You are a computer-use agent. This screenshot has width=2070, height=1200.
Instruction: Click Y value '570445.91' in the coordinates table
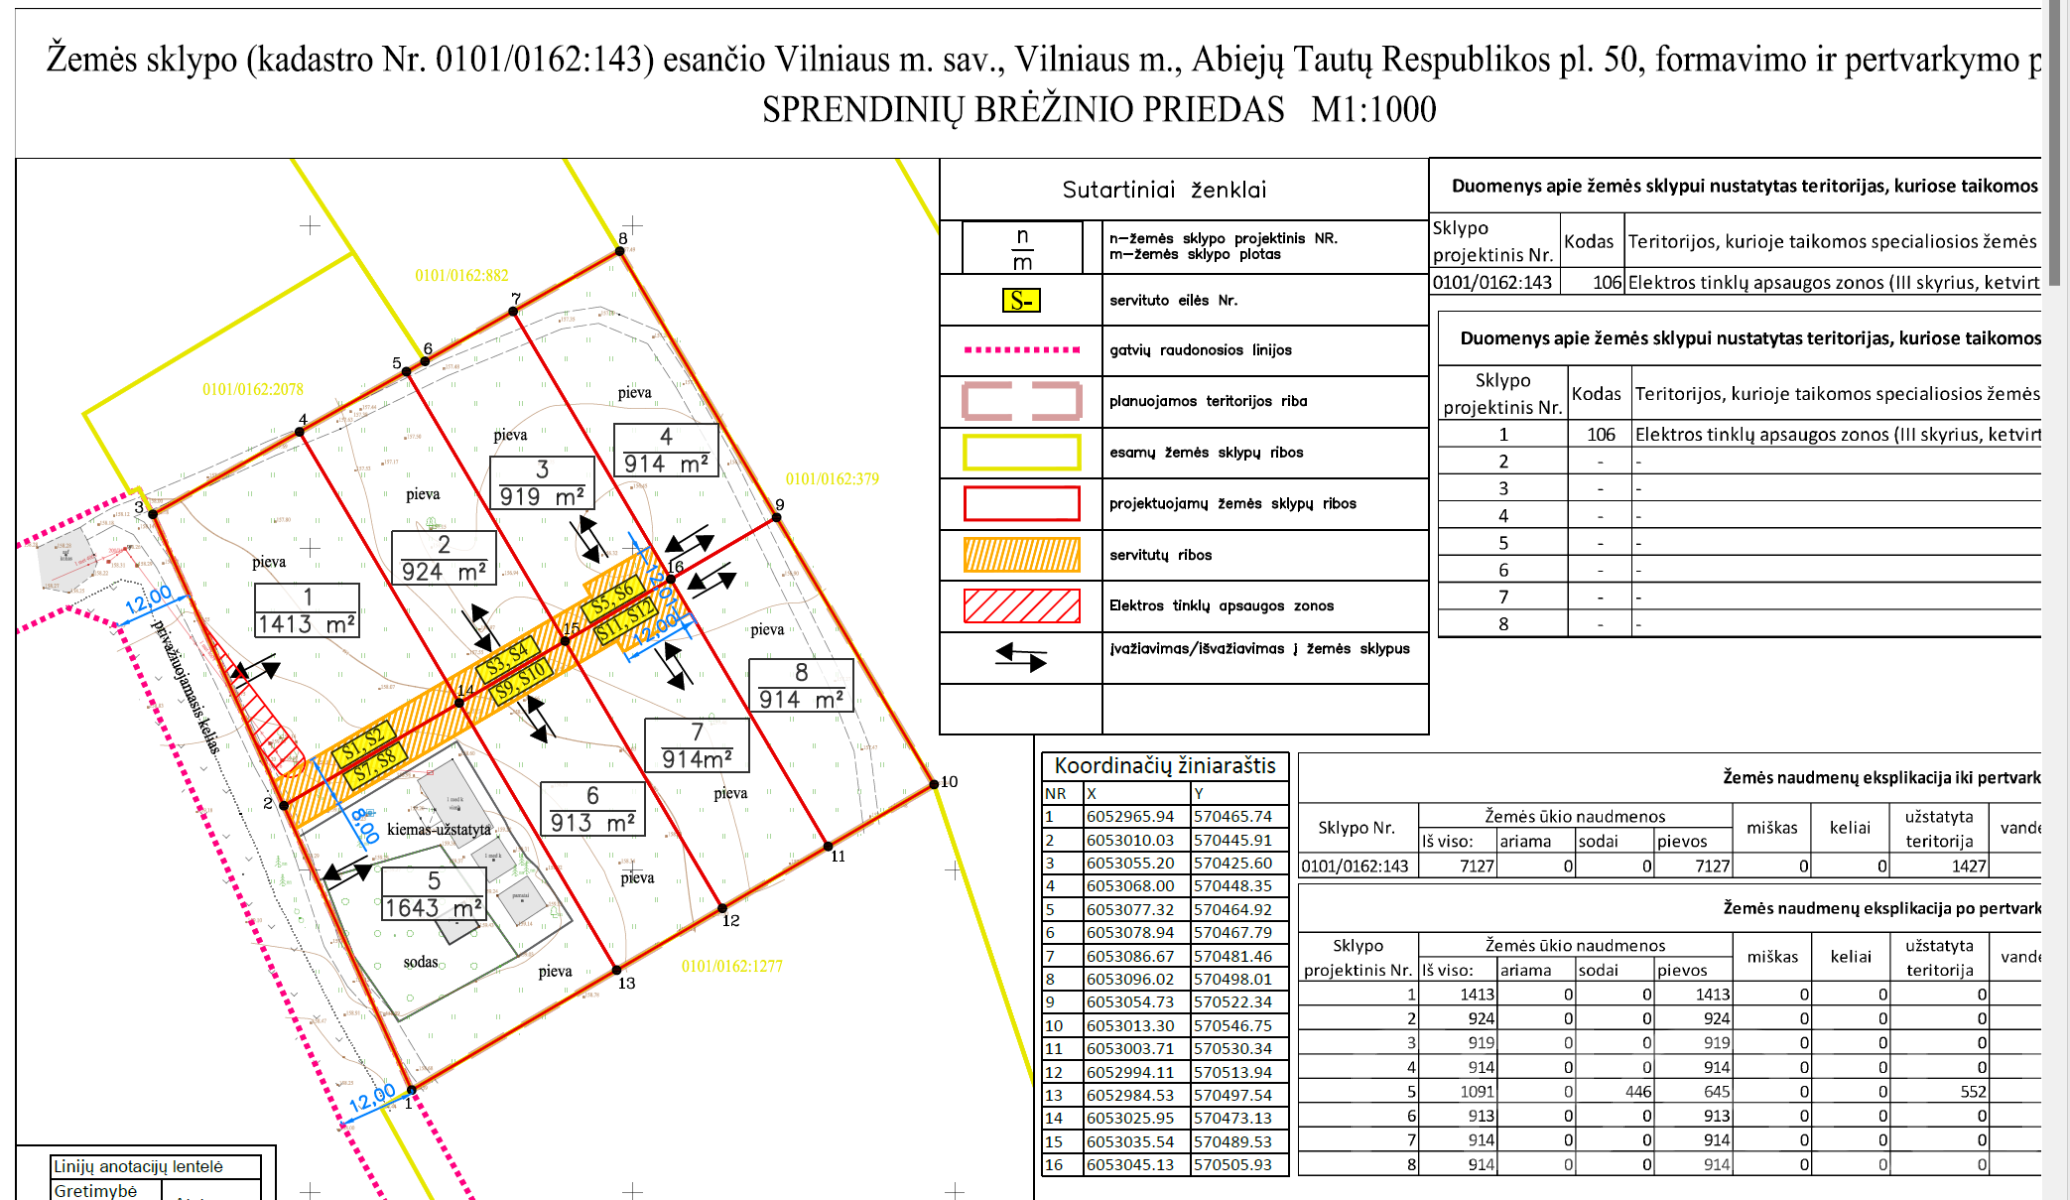(x=1232, y=840)
